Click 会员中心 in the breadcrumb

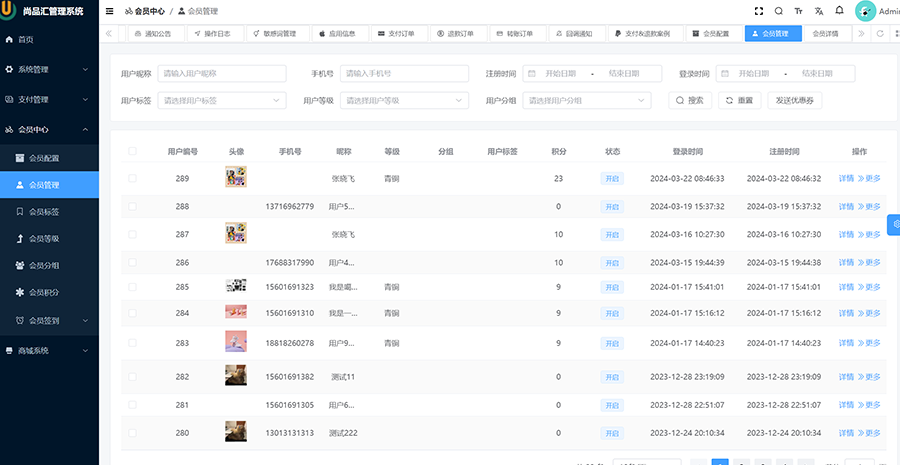[x=144, y=11]
